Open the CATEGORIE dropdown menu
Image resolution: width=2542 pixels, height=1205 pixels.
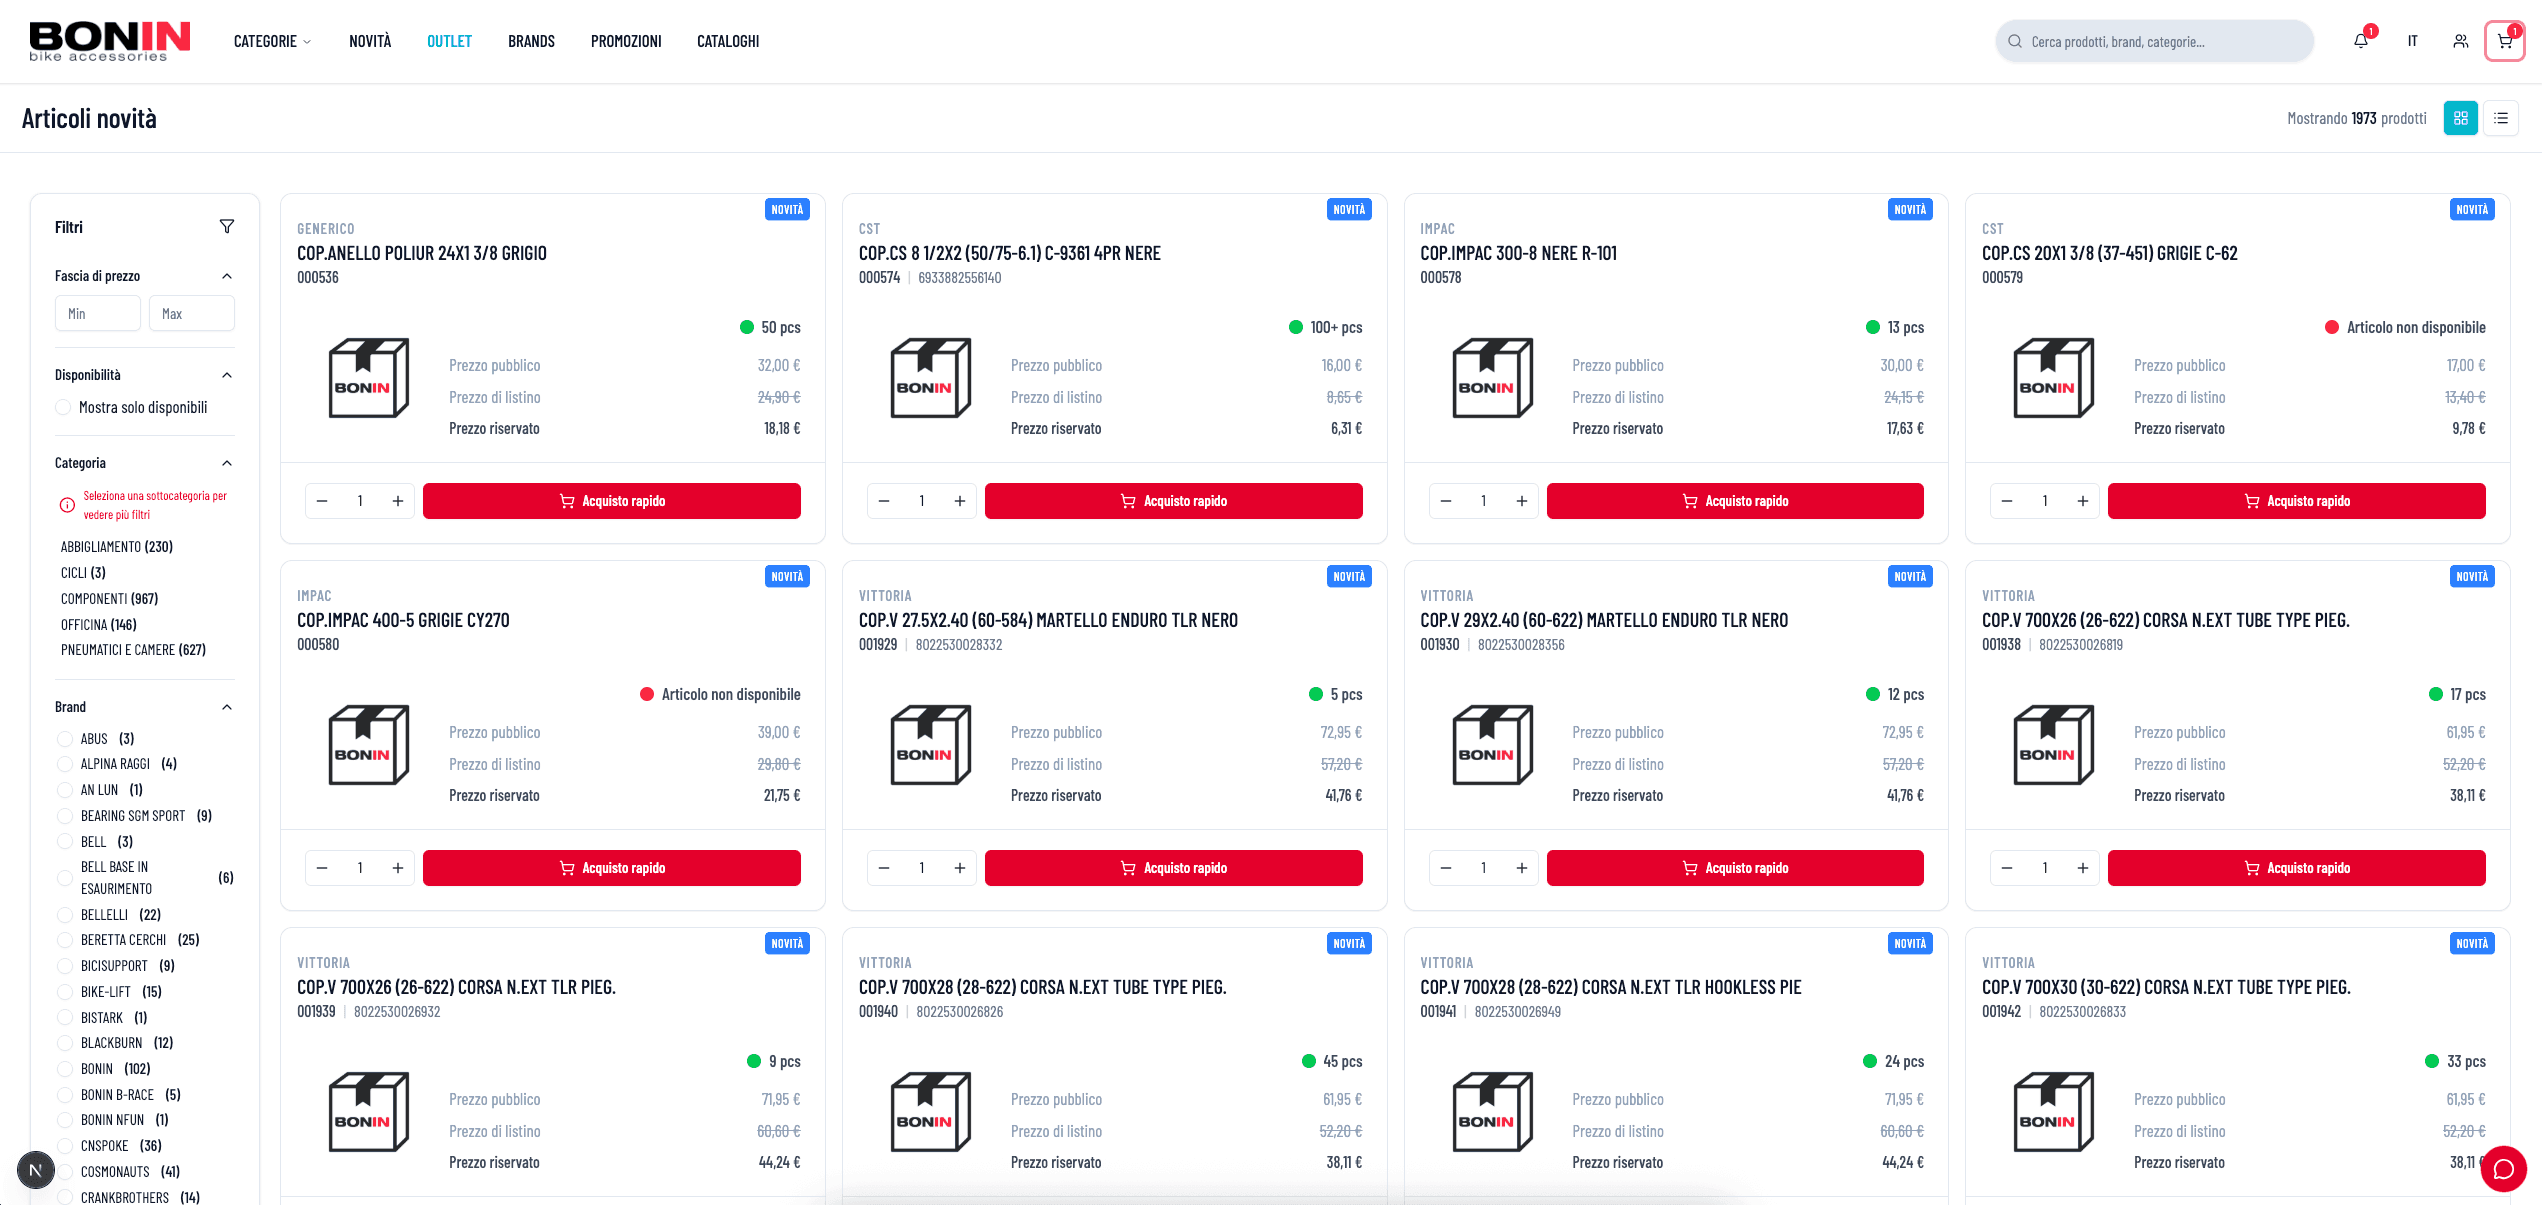click(272, 41)
